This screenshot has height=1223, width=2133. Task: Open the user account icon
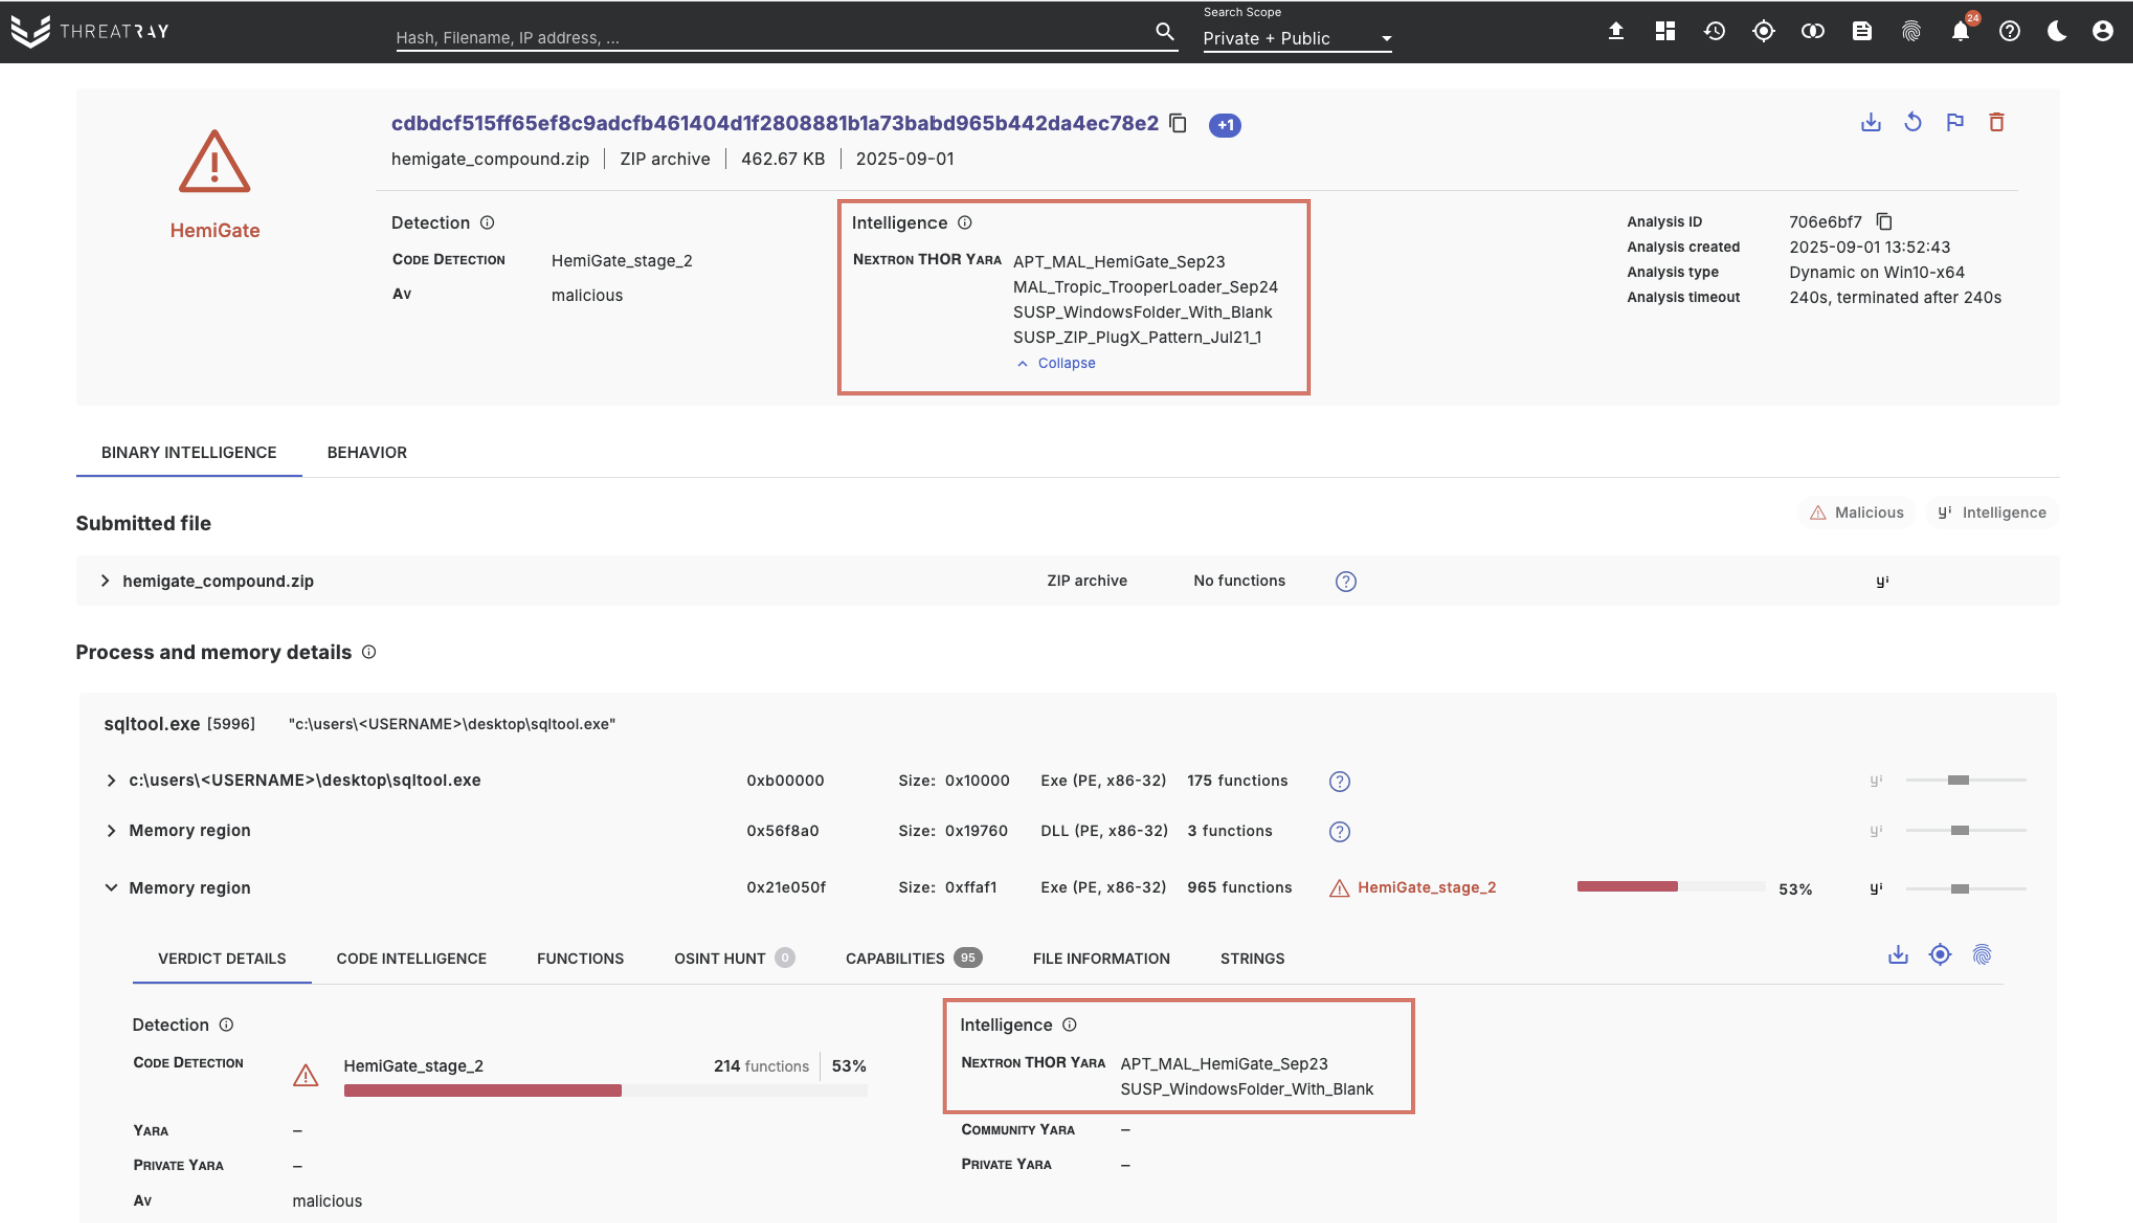click(2102, 31)
